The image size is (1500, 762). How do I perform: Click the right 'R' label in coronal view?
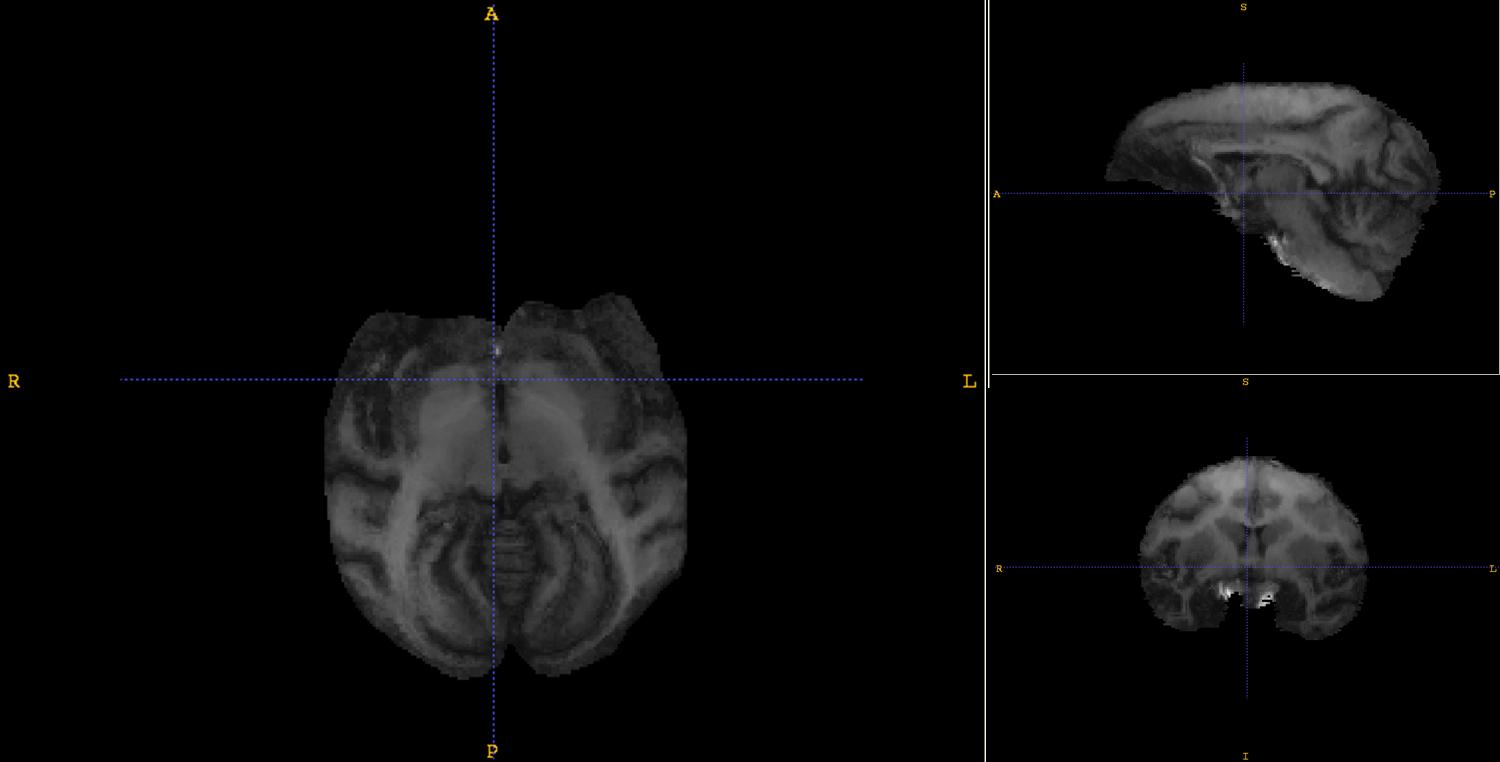999,569
